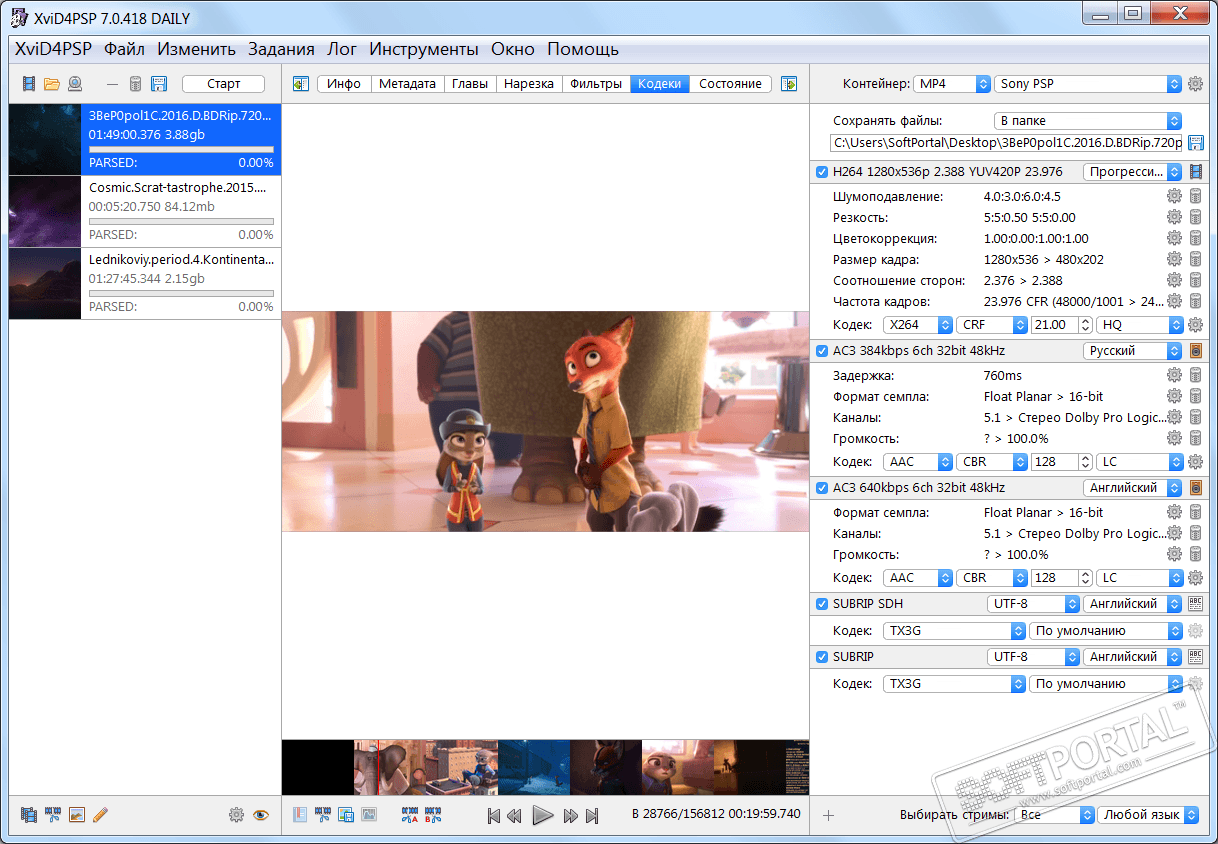Click save frame snapshot icon under preview
This screenshot has height=844, width=1218.
point(345,815)
